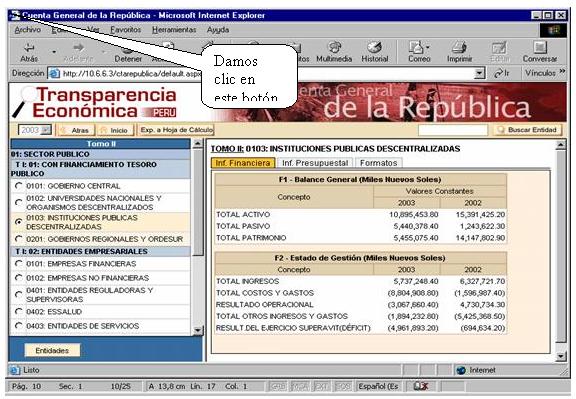The image size is (576, 399).
Task: Open the address bar dropdown arrow
Action: 479,73
